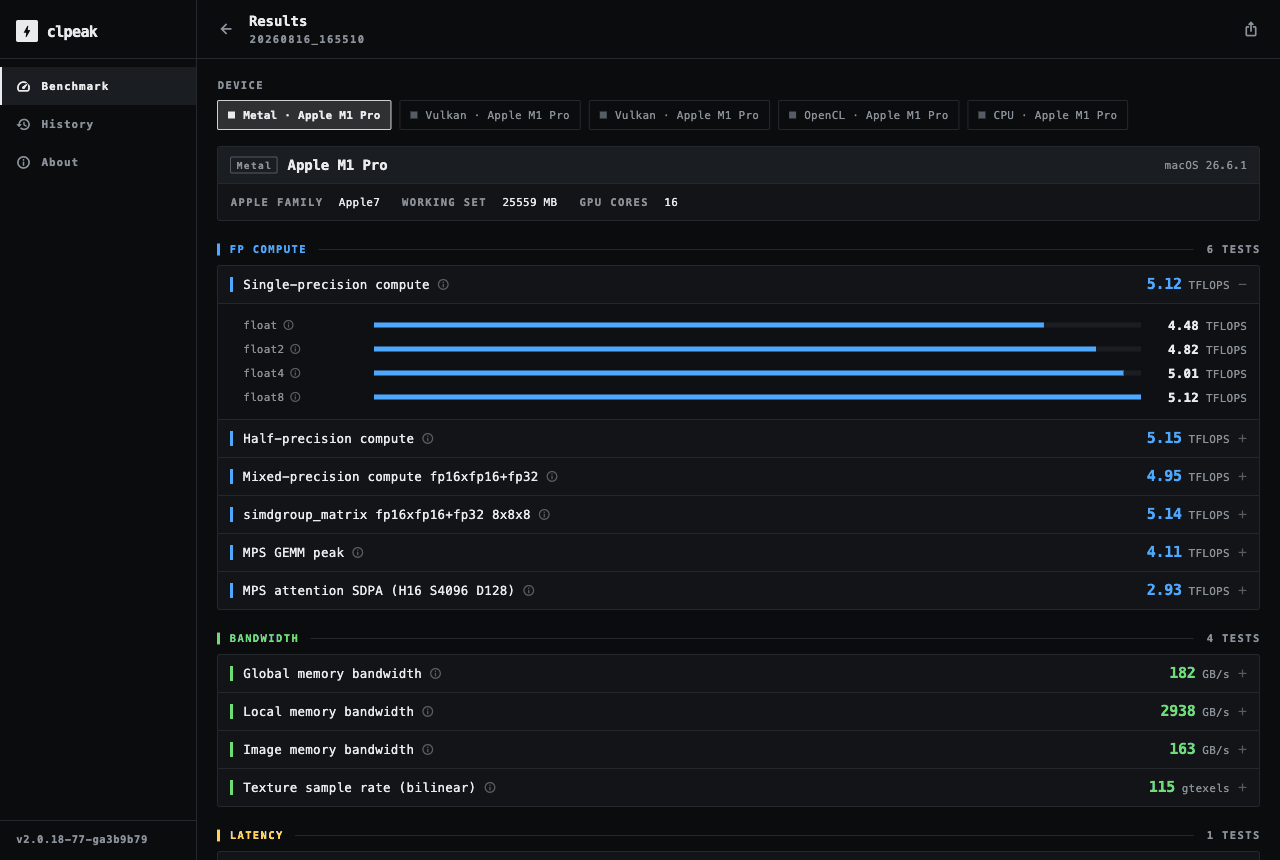Viewport: 1280px width, 860px height.
Task: Click version string v2.0.18-77-ga3b9b79
Action: coord(82,840)
